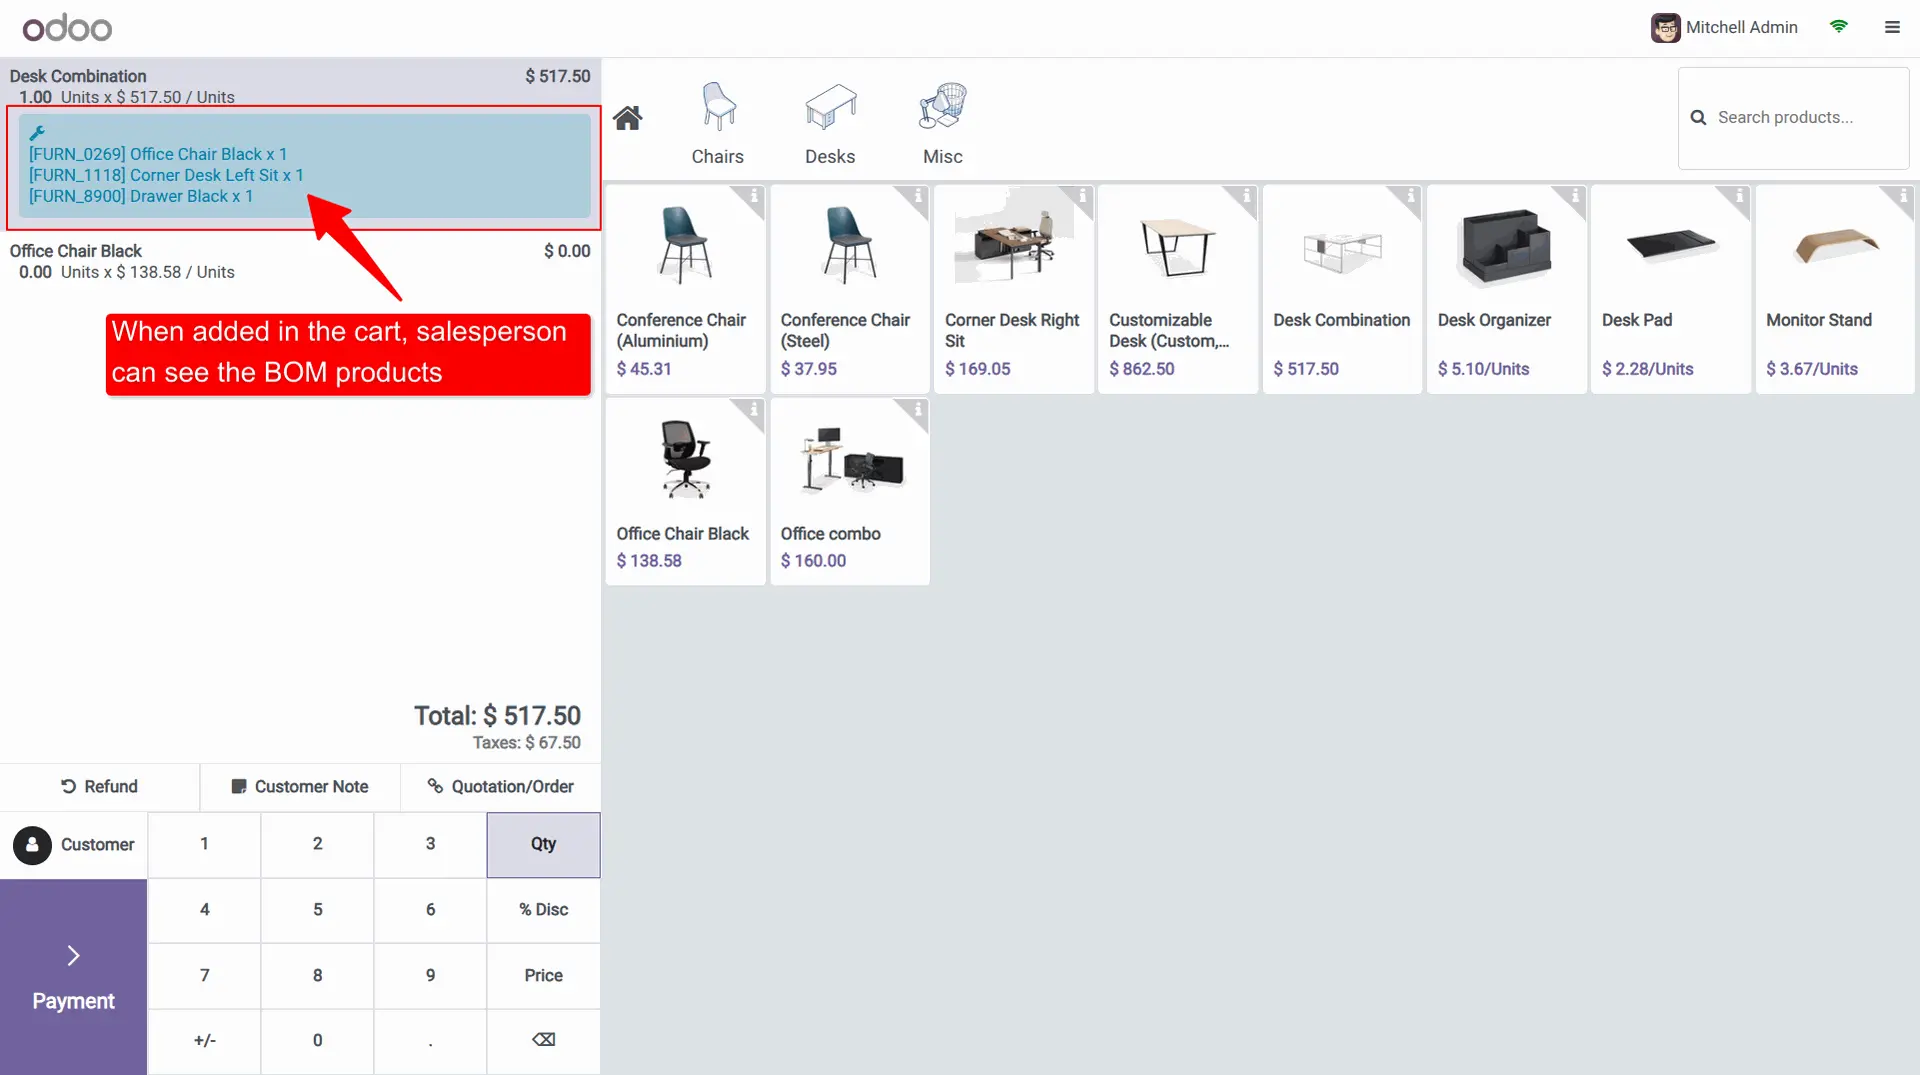
Task: Click the Refund button
Action: [99, 787]
